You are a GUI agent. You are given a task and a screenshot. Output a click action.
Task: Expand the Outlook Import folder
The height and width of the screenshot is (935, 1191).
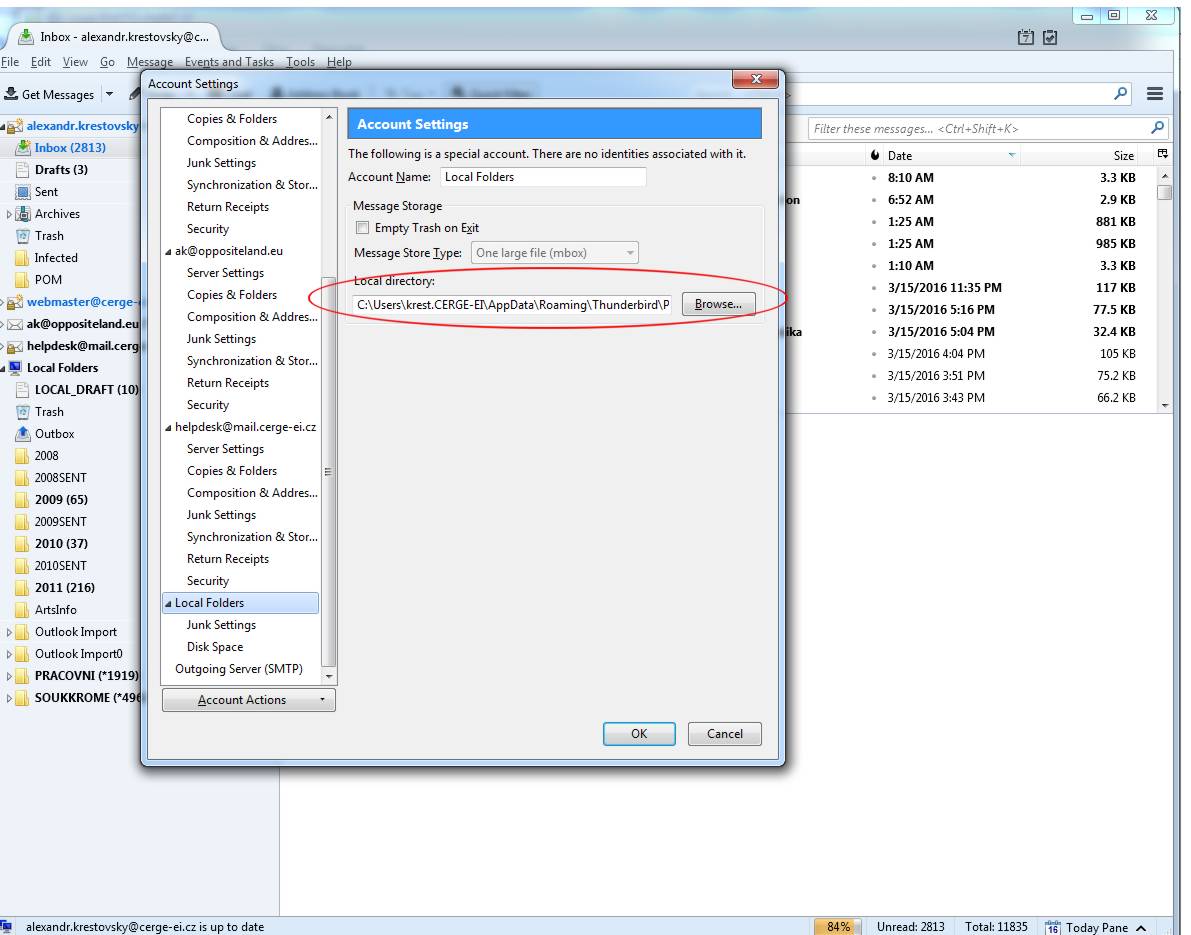click(x=10, y=632)
